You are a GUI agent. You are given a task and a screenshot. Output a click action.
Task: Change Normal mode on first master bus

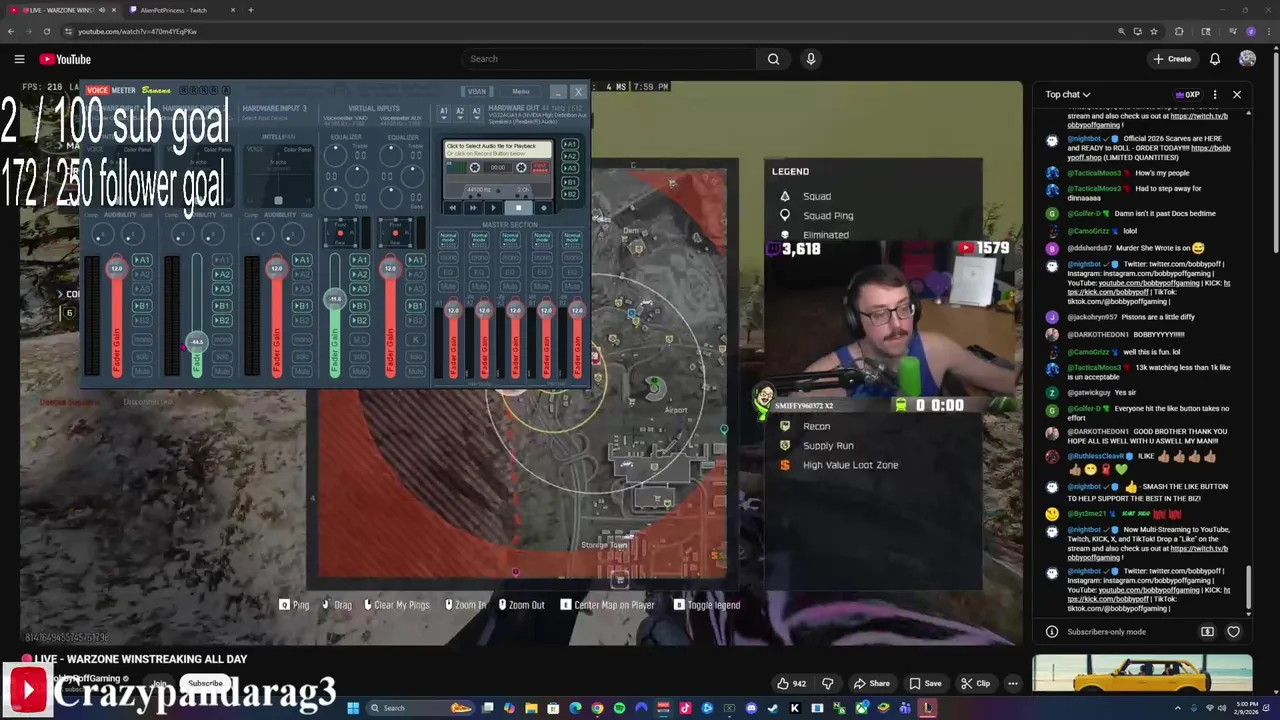click(449, 239)
